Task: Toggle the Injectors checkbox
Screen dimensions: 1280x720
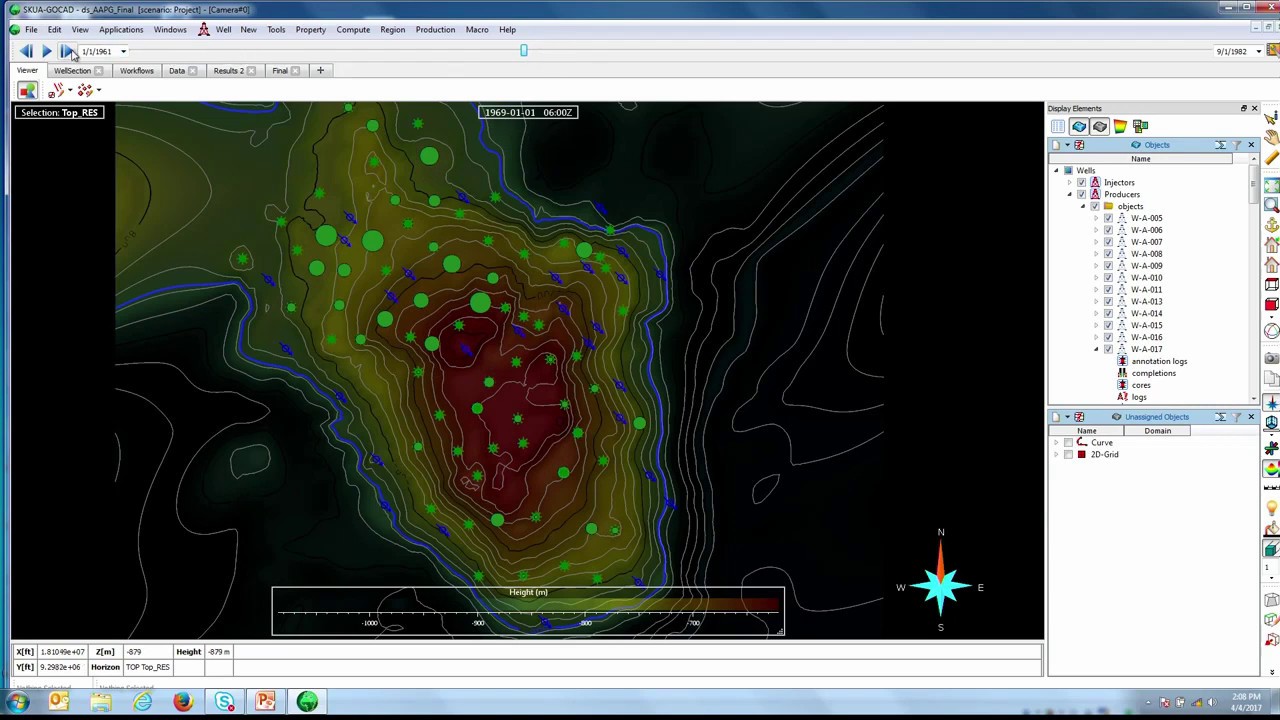Action: (x=1081, y=183)
